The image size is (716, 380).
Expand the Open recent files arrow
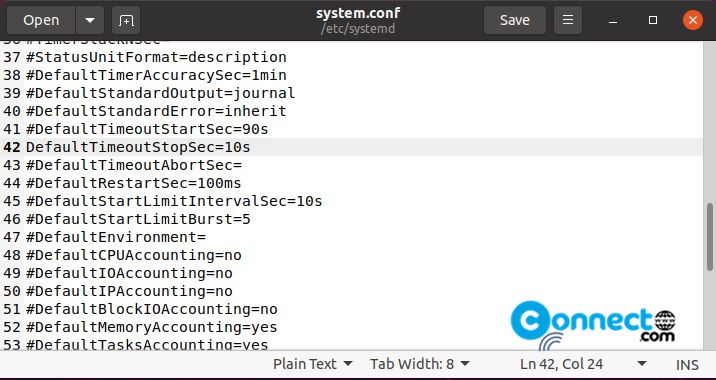pyautogui.click(x=90, y=20)
